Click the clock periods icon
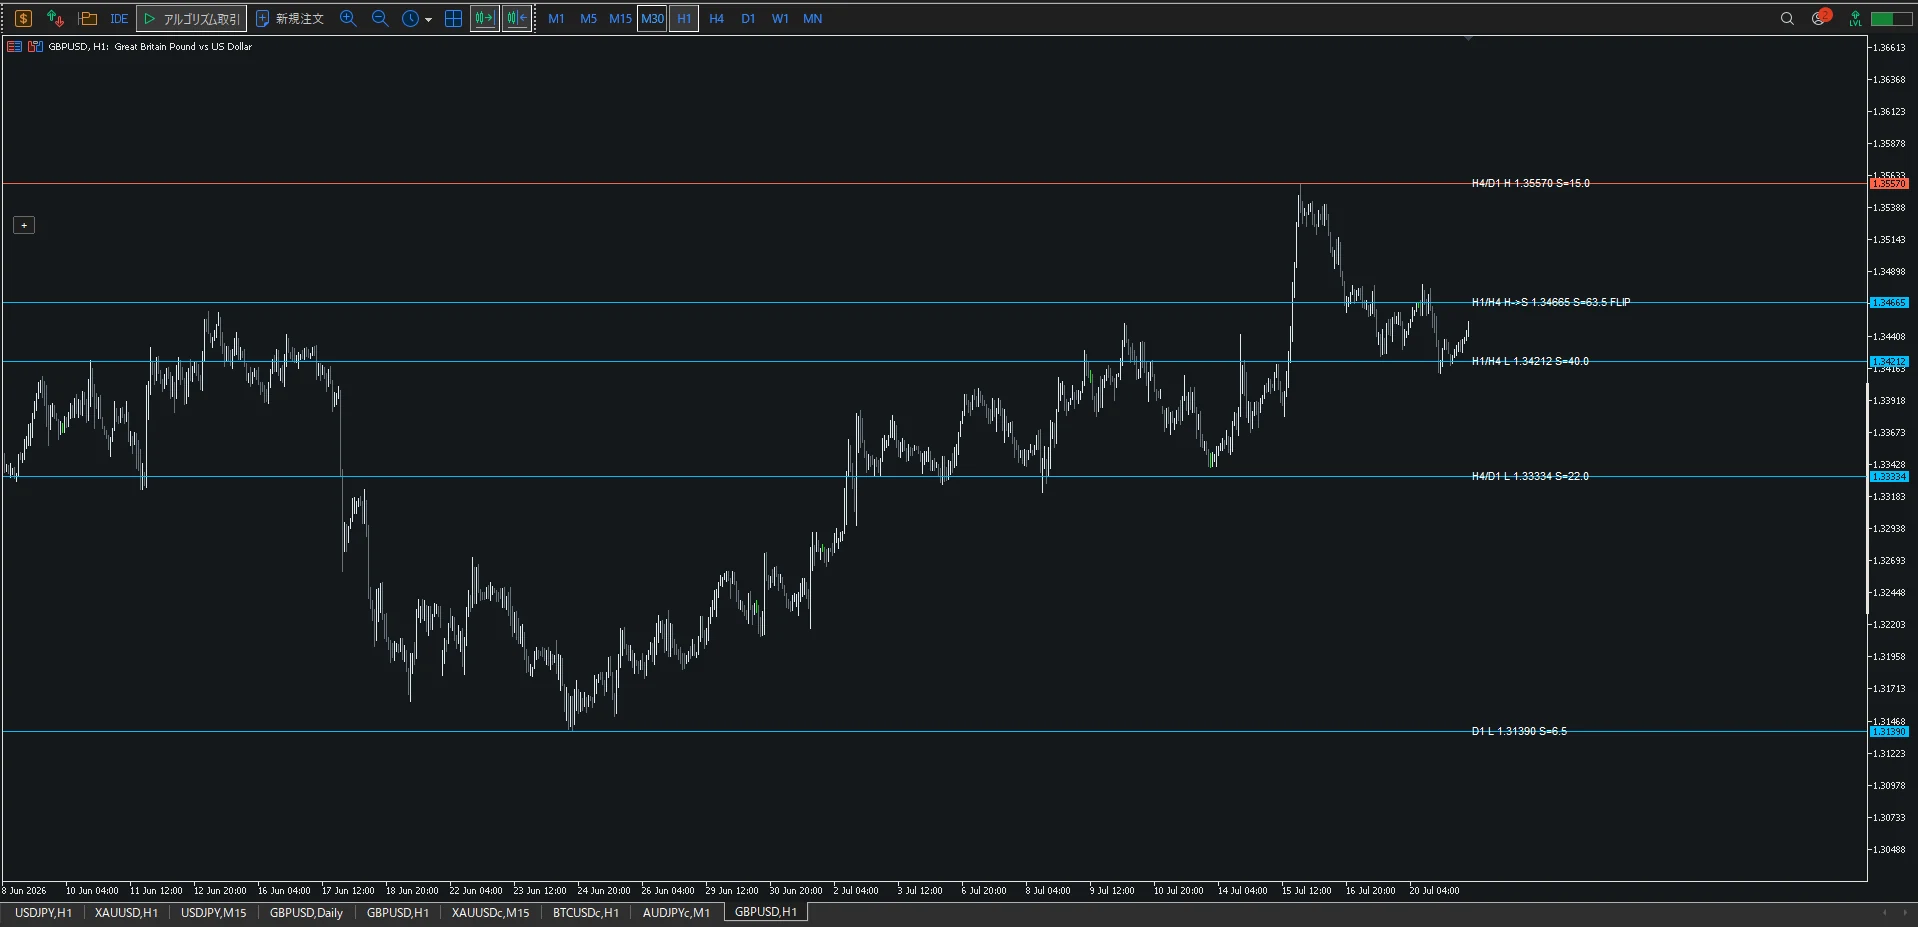The image size is (1918, 927). [410, 18]
